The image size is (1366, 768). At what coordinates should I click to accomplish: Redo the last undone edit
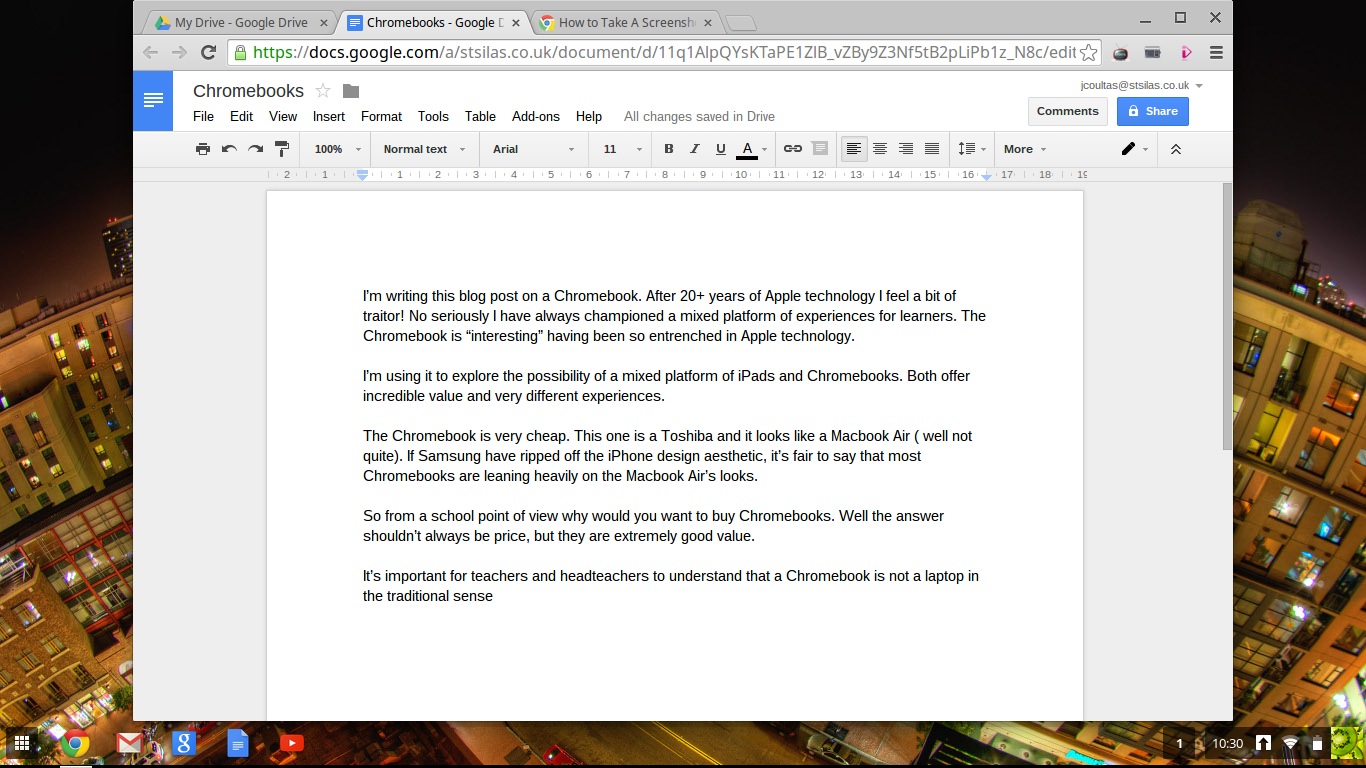point(255,149)
